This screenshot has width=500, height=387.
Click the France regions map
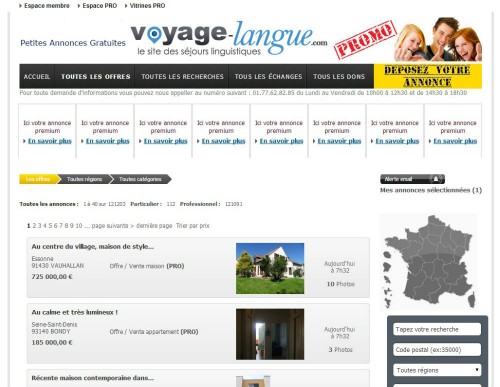[x=429, y=262]
